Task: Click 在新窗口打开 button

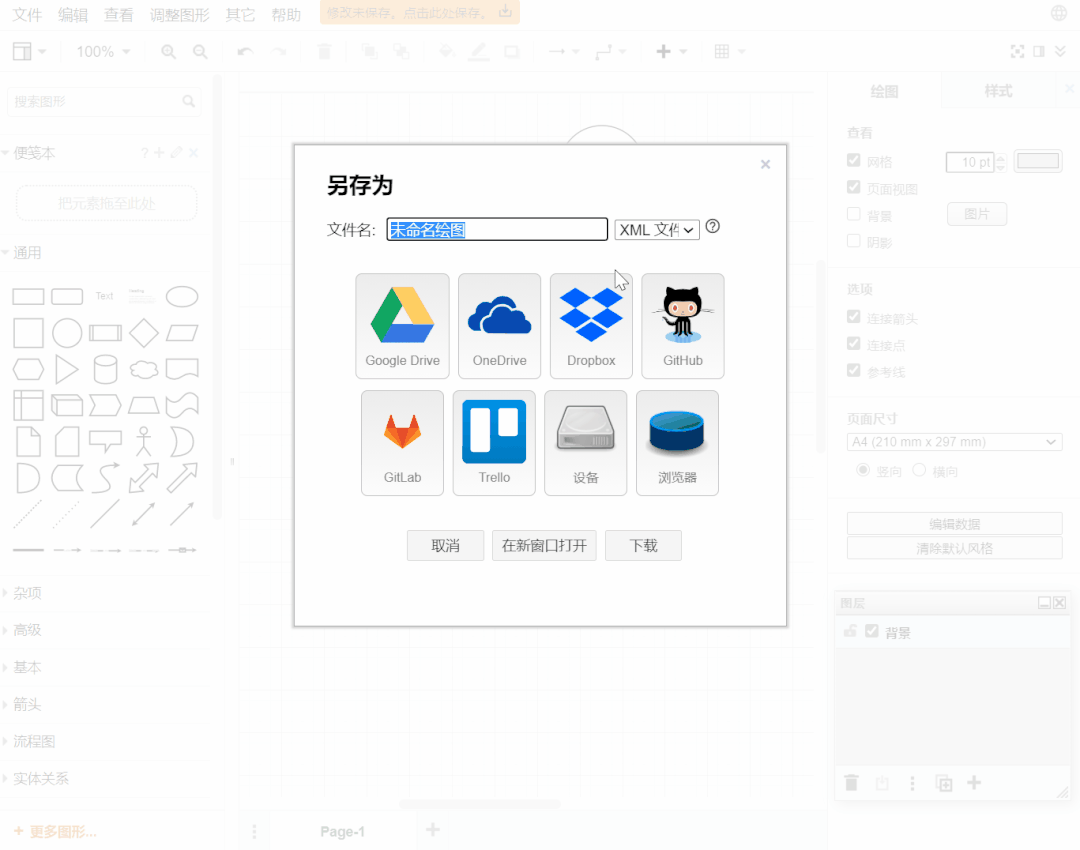Action: [544, 546]
